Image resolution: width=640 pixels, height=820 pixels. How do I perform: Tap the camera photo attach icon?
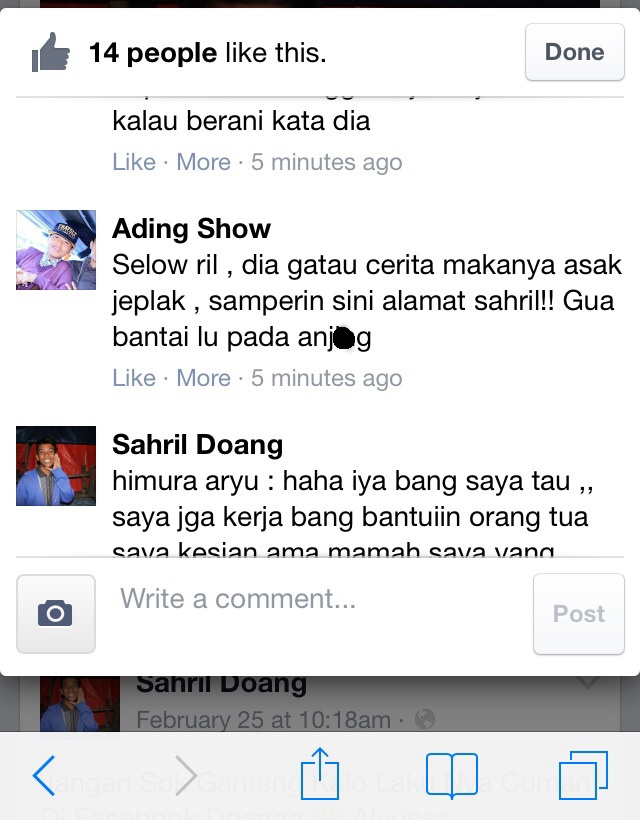(x=56, y=614)
